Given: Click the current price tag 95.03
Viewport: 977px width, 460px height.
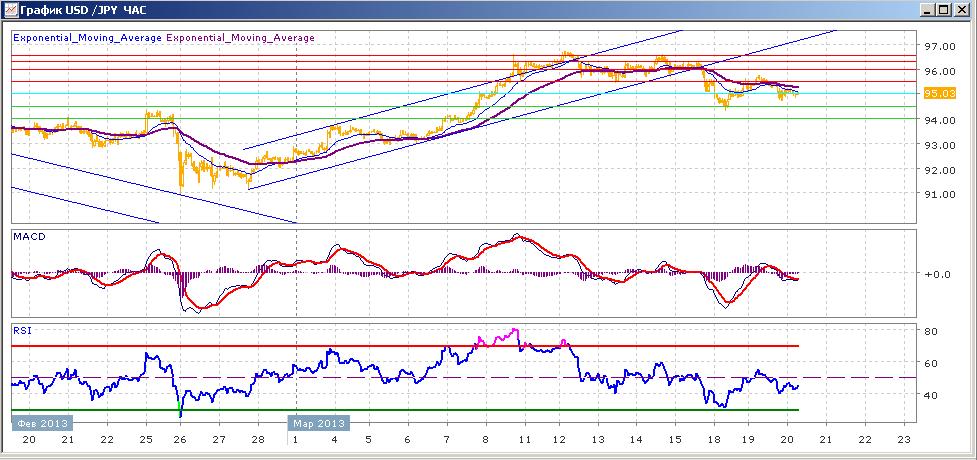Looking at the screenshot, I should (940, 93).
